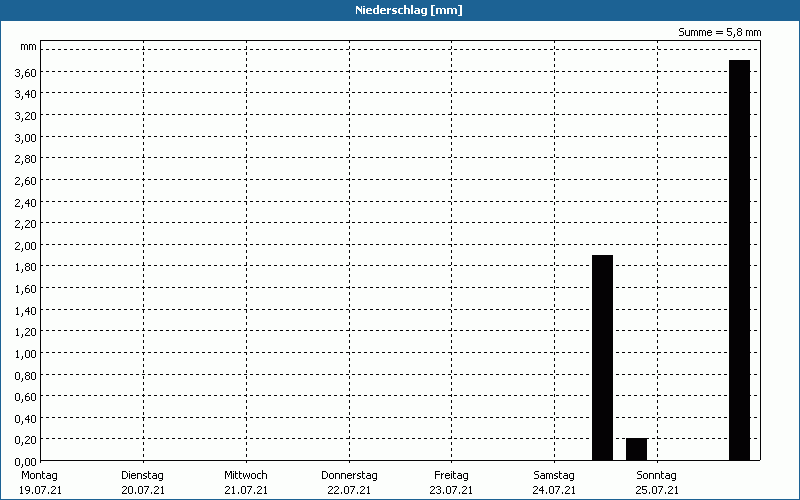Image resolution: width=800 pixels, height=500 pixels.
Task: Click the small 0,20 mm precipitation bar
Action: 636,449
